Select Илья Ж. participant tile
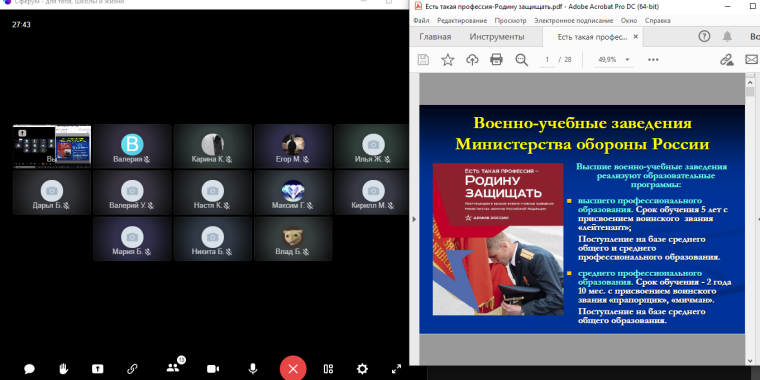760x380 pixels. coord(371,146)
